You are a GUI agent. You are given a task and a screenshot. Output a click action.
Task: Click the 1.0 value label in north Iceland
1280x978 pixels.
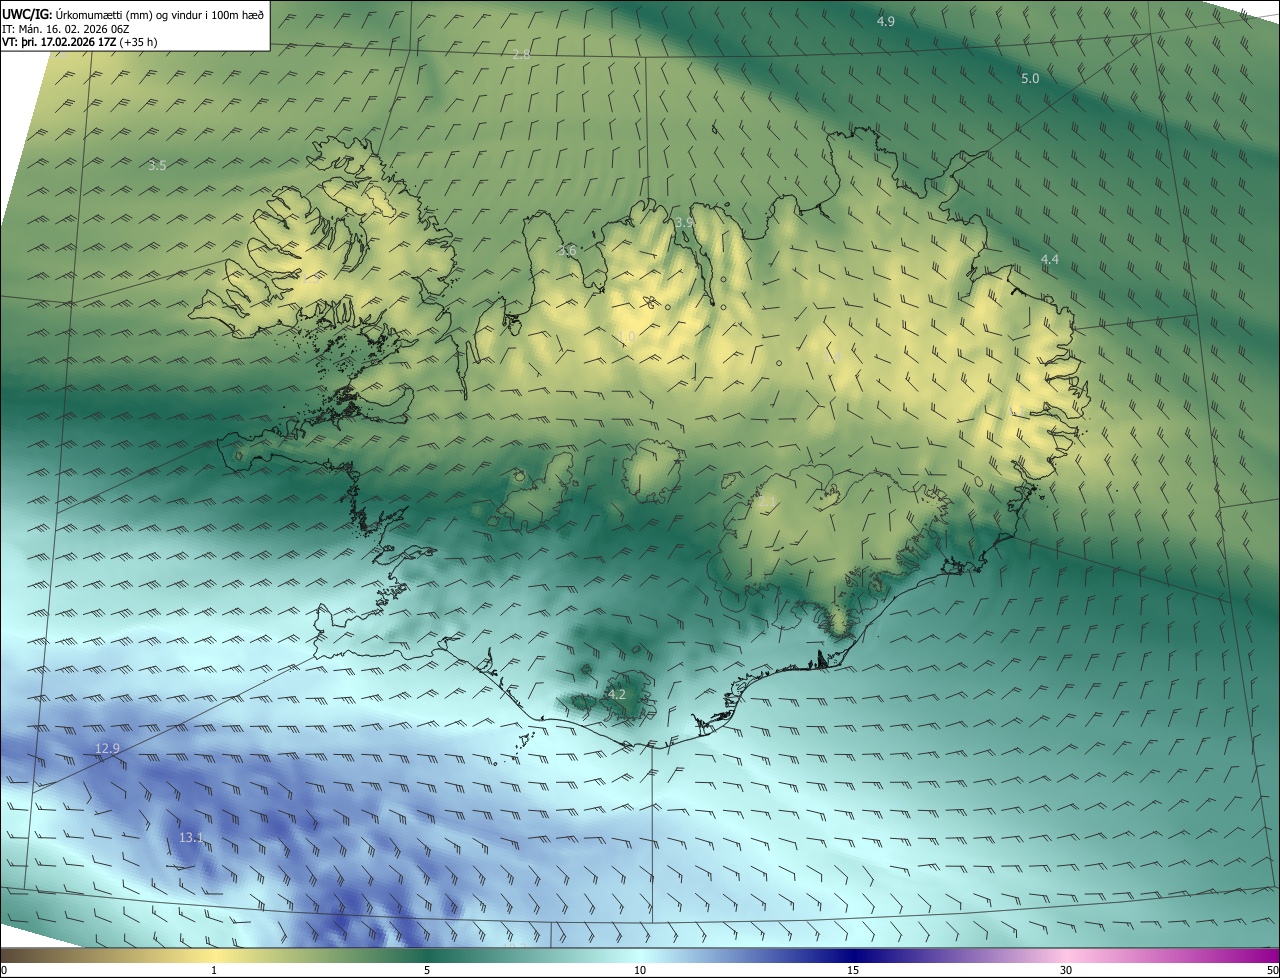[626, 337]
